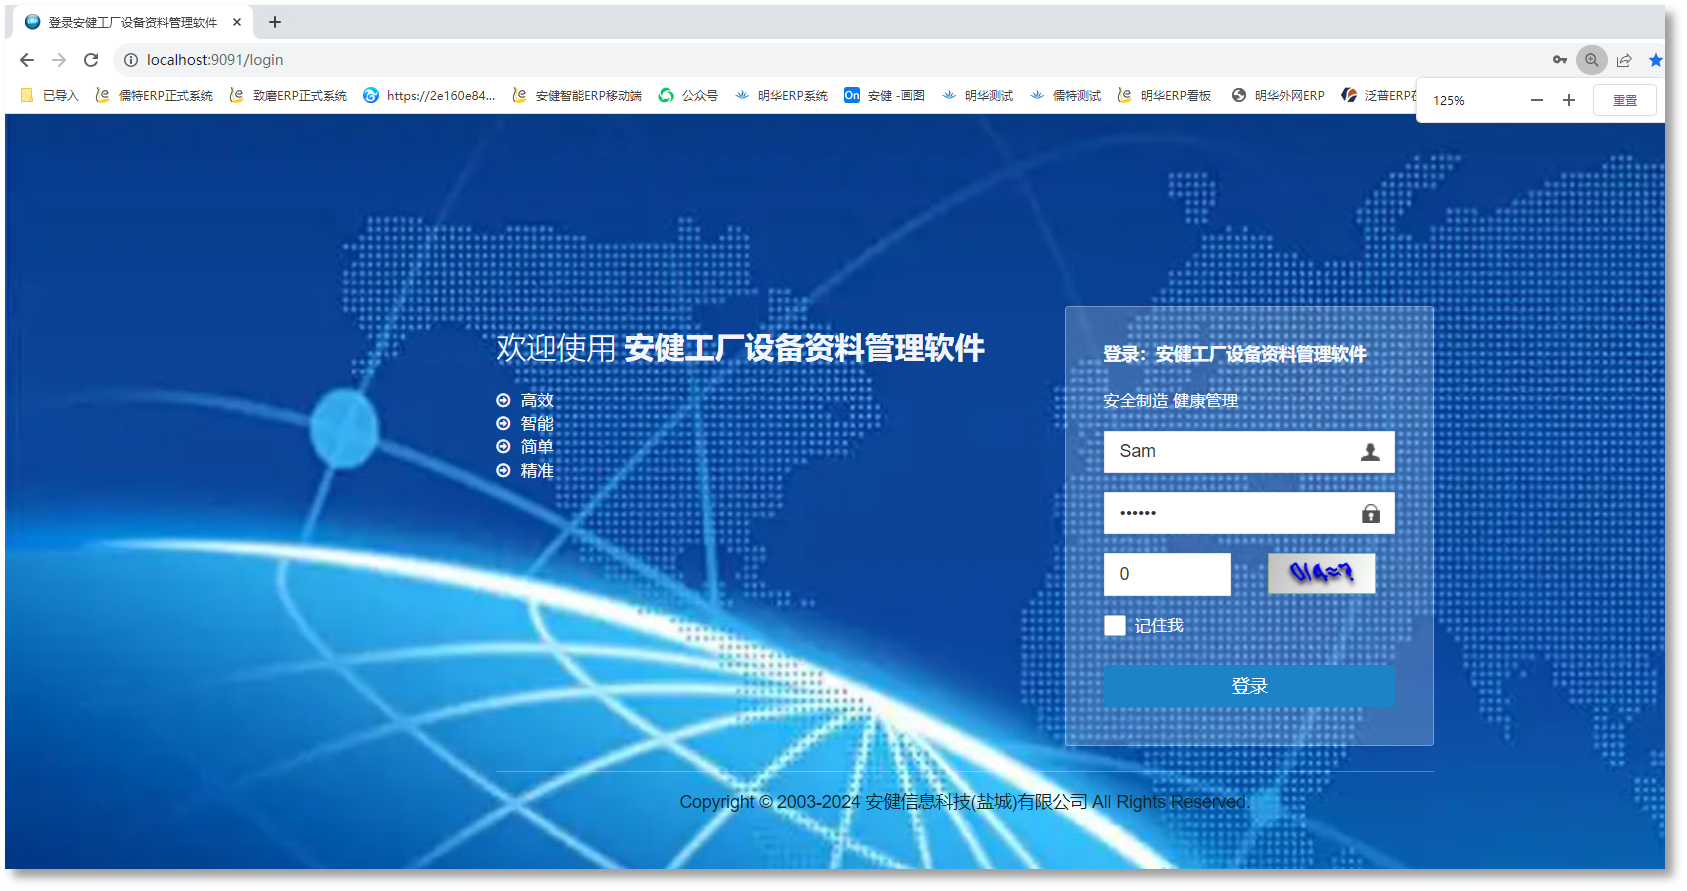Click the share page icon

(x=1624, y=60)
